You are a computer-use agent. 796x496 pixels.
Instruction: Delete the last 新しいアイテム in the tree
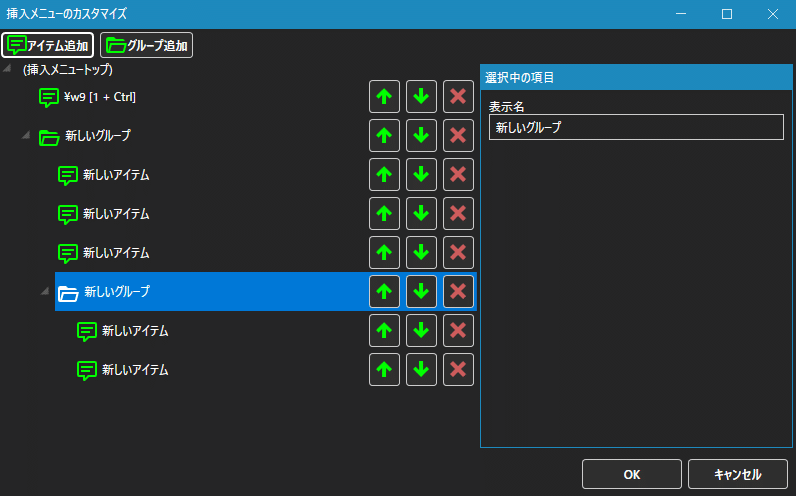tap(458, 370)
